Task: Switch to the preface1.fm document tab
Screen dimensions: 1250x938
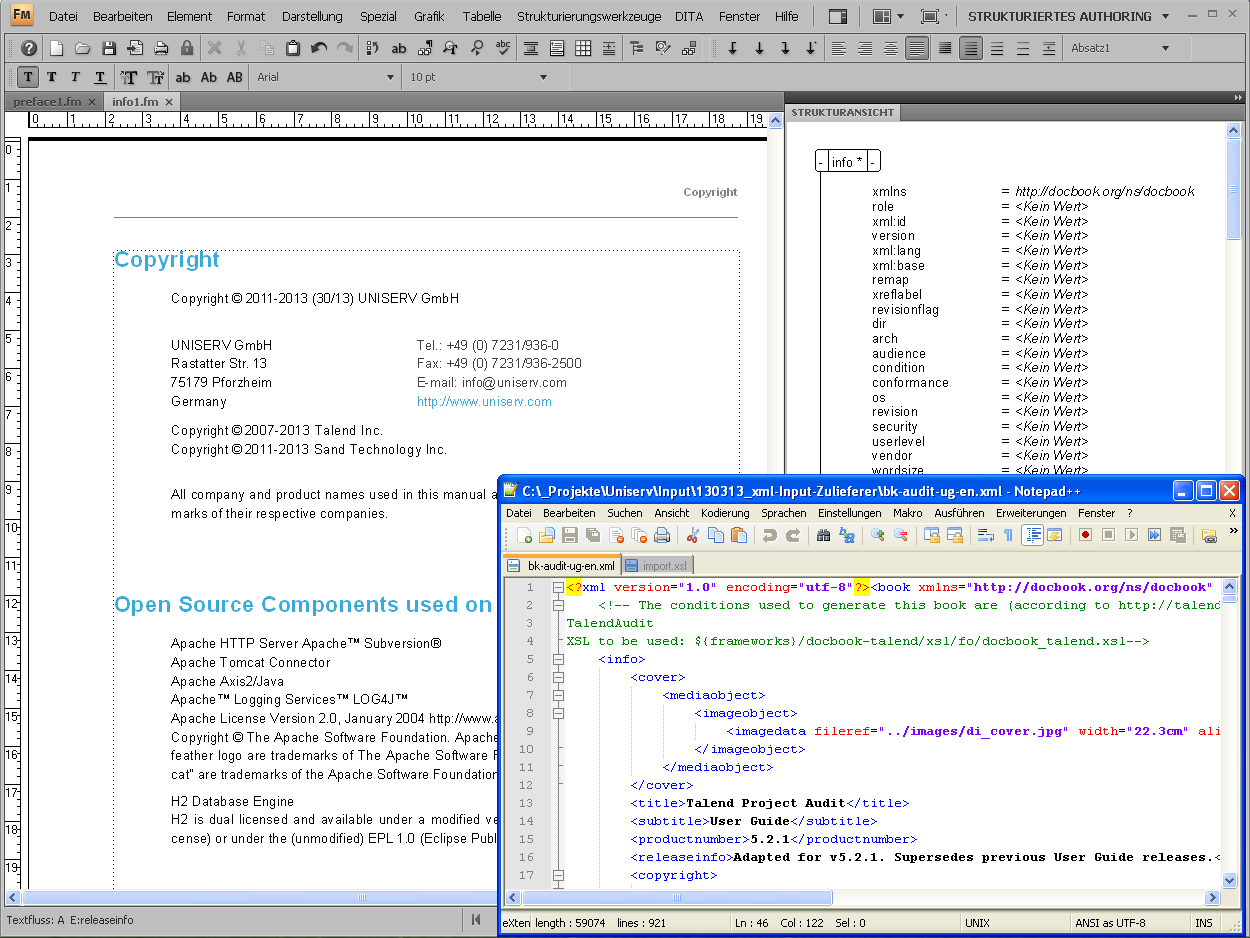Action: click(x=47, y=102)
